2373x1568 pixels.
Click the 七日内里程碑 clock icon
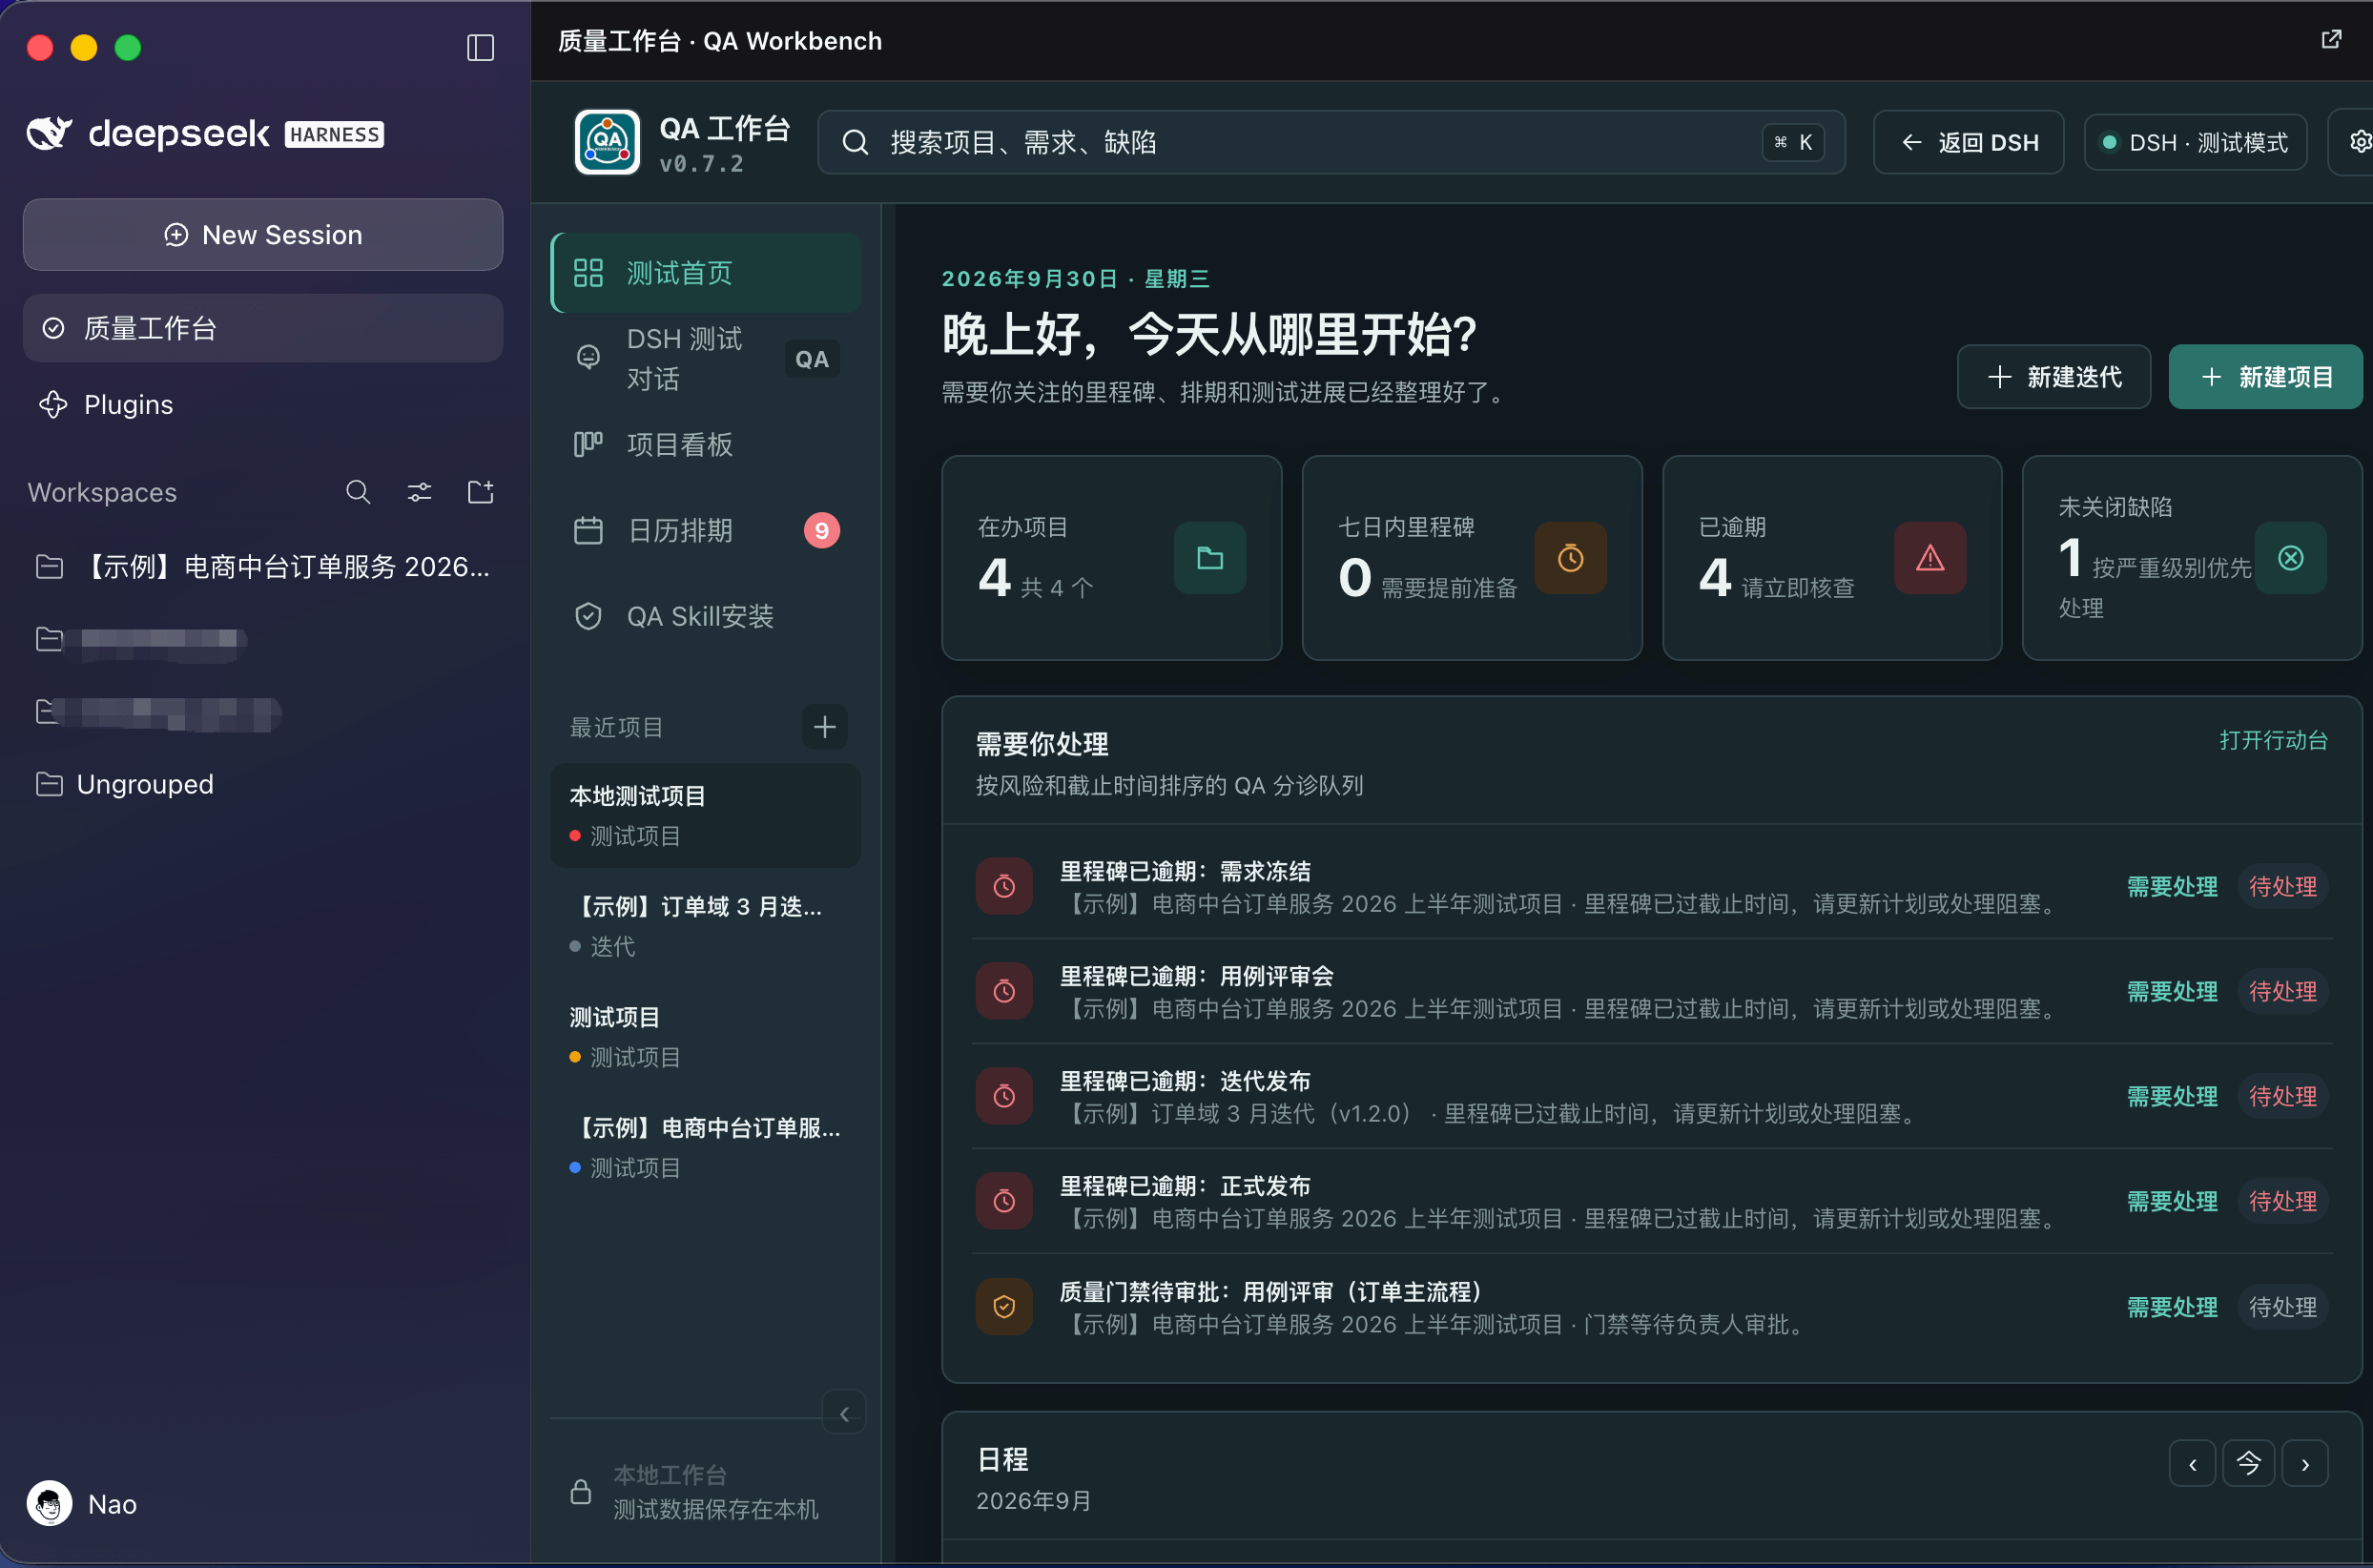1570,558
